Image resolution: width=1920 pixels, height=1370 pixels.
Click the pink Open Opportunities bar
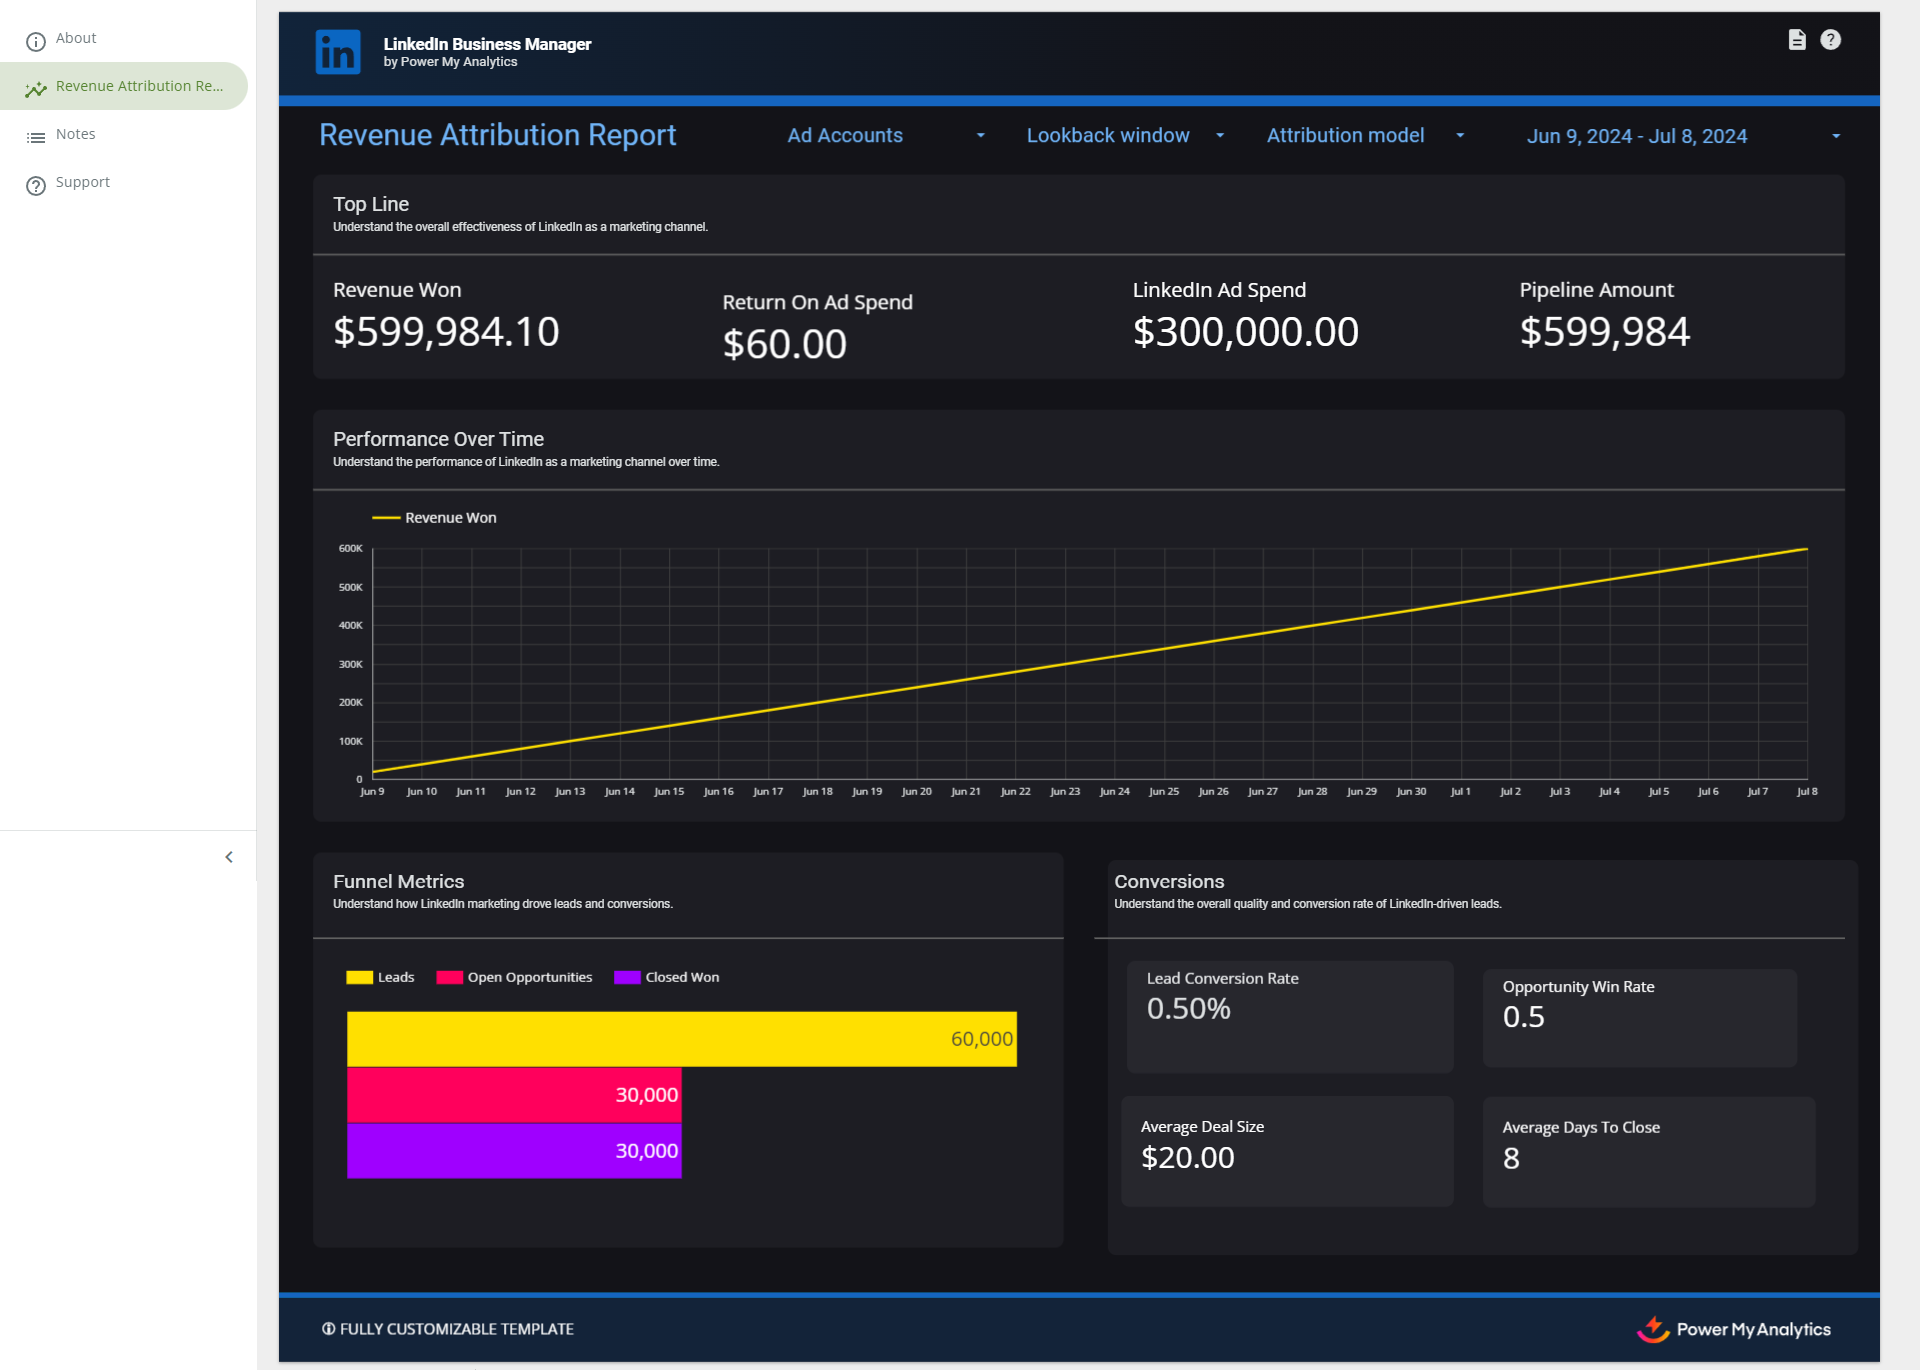tap(514, 1095)
